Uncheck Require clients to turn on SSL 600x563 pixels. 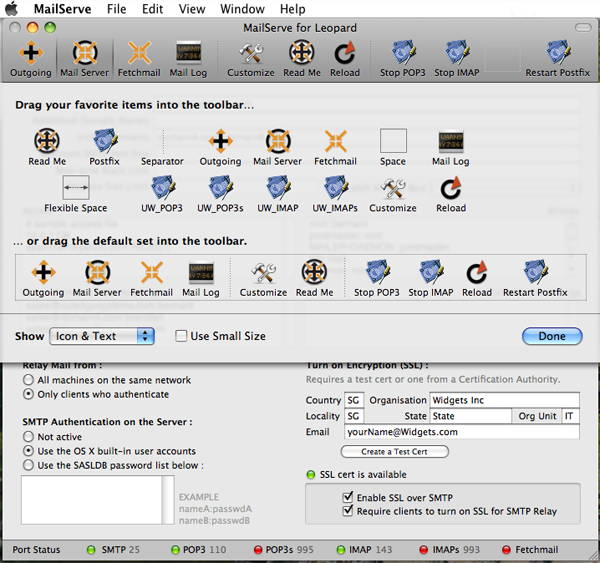click(x=348, y=511)
